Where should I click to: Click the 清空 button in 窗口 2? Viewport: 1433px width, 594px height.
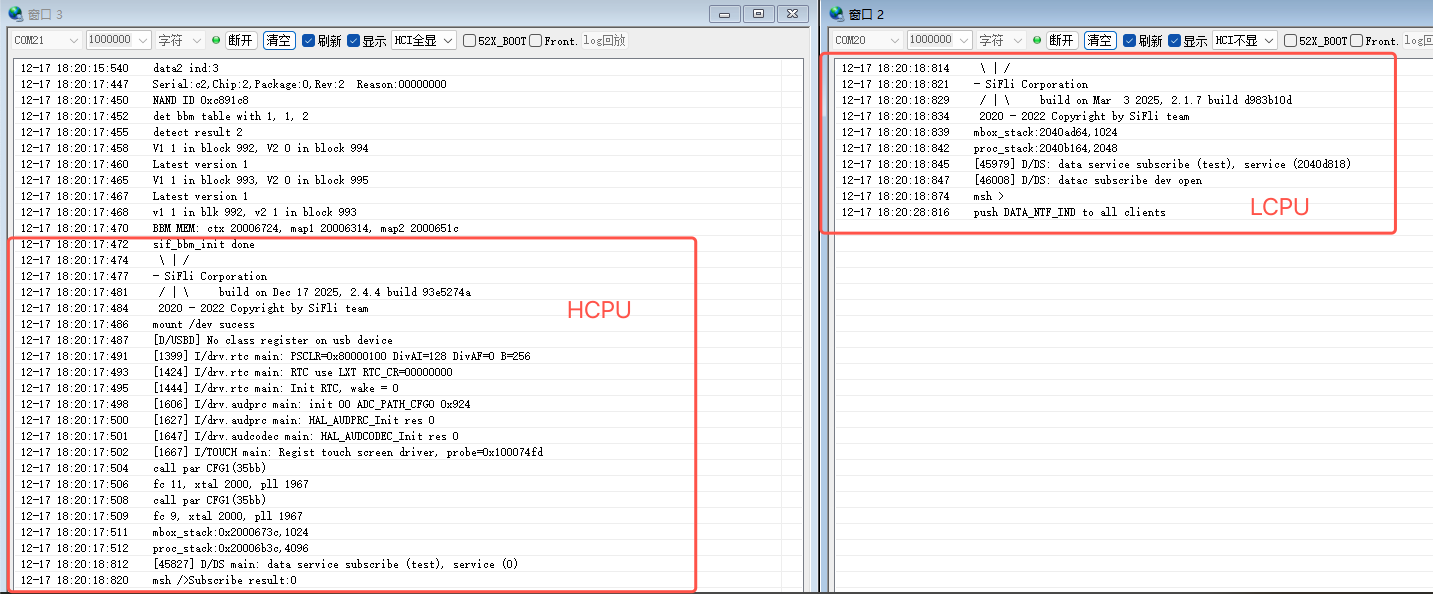(x=1100, y=40)
